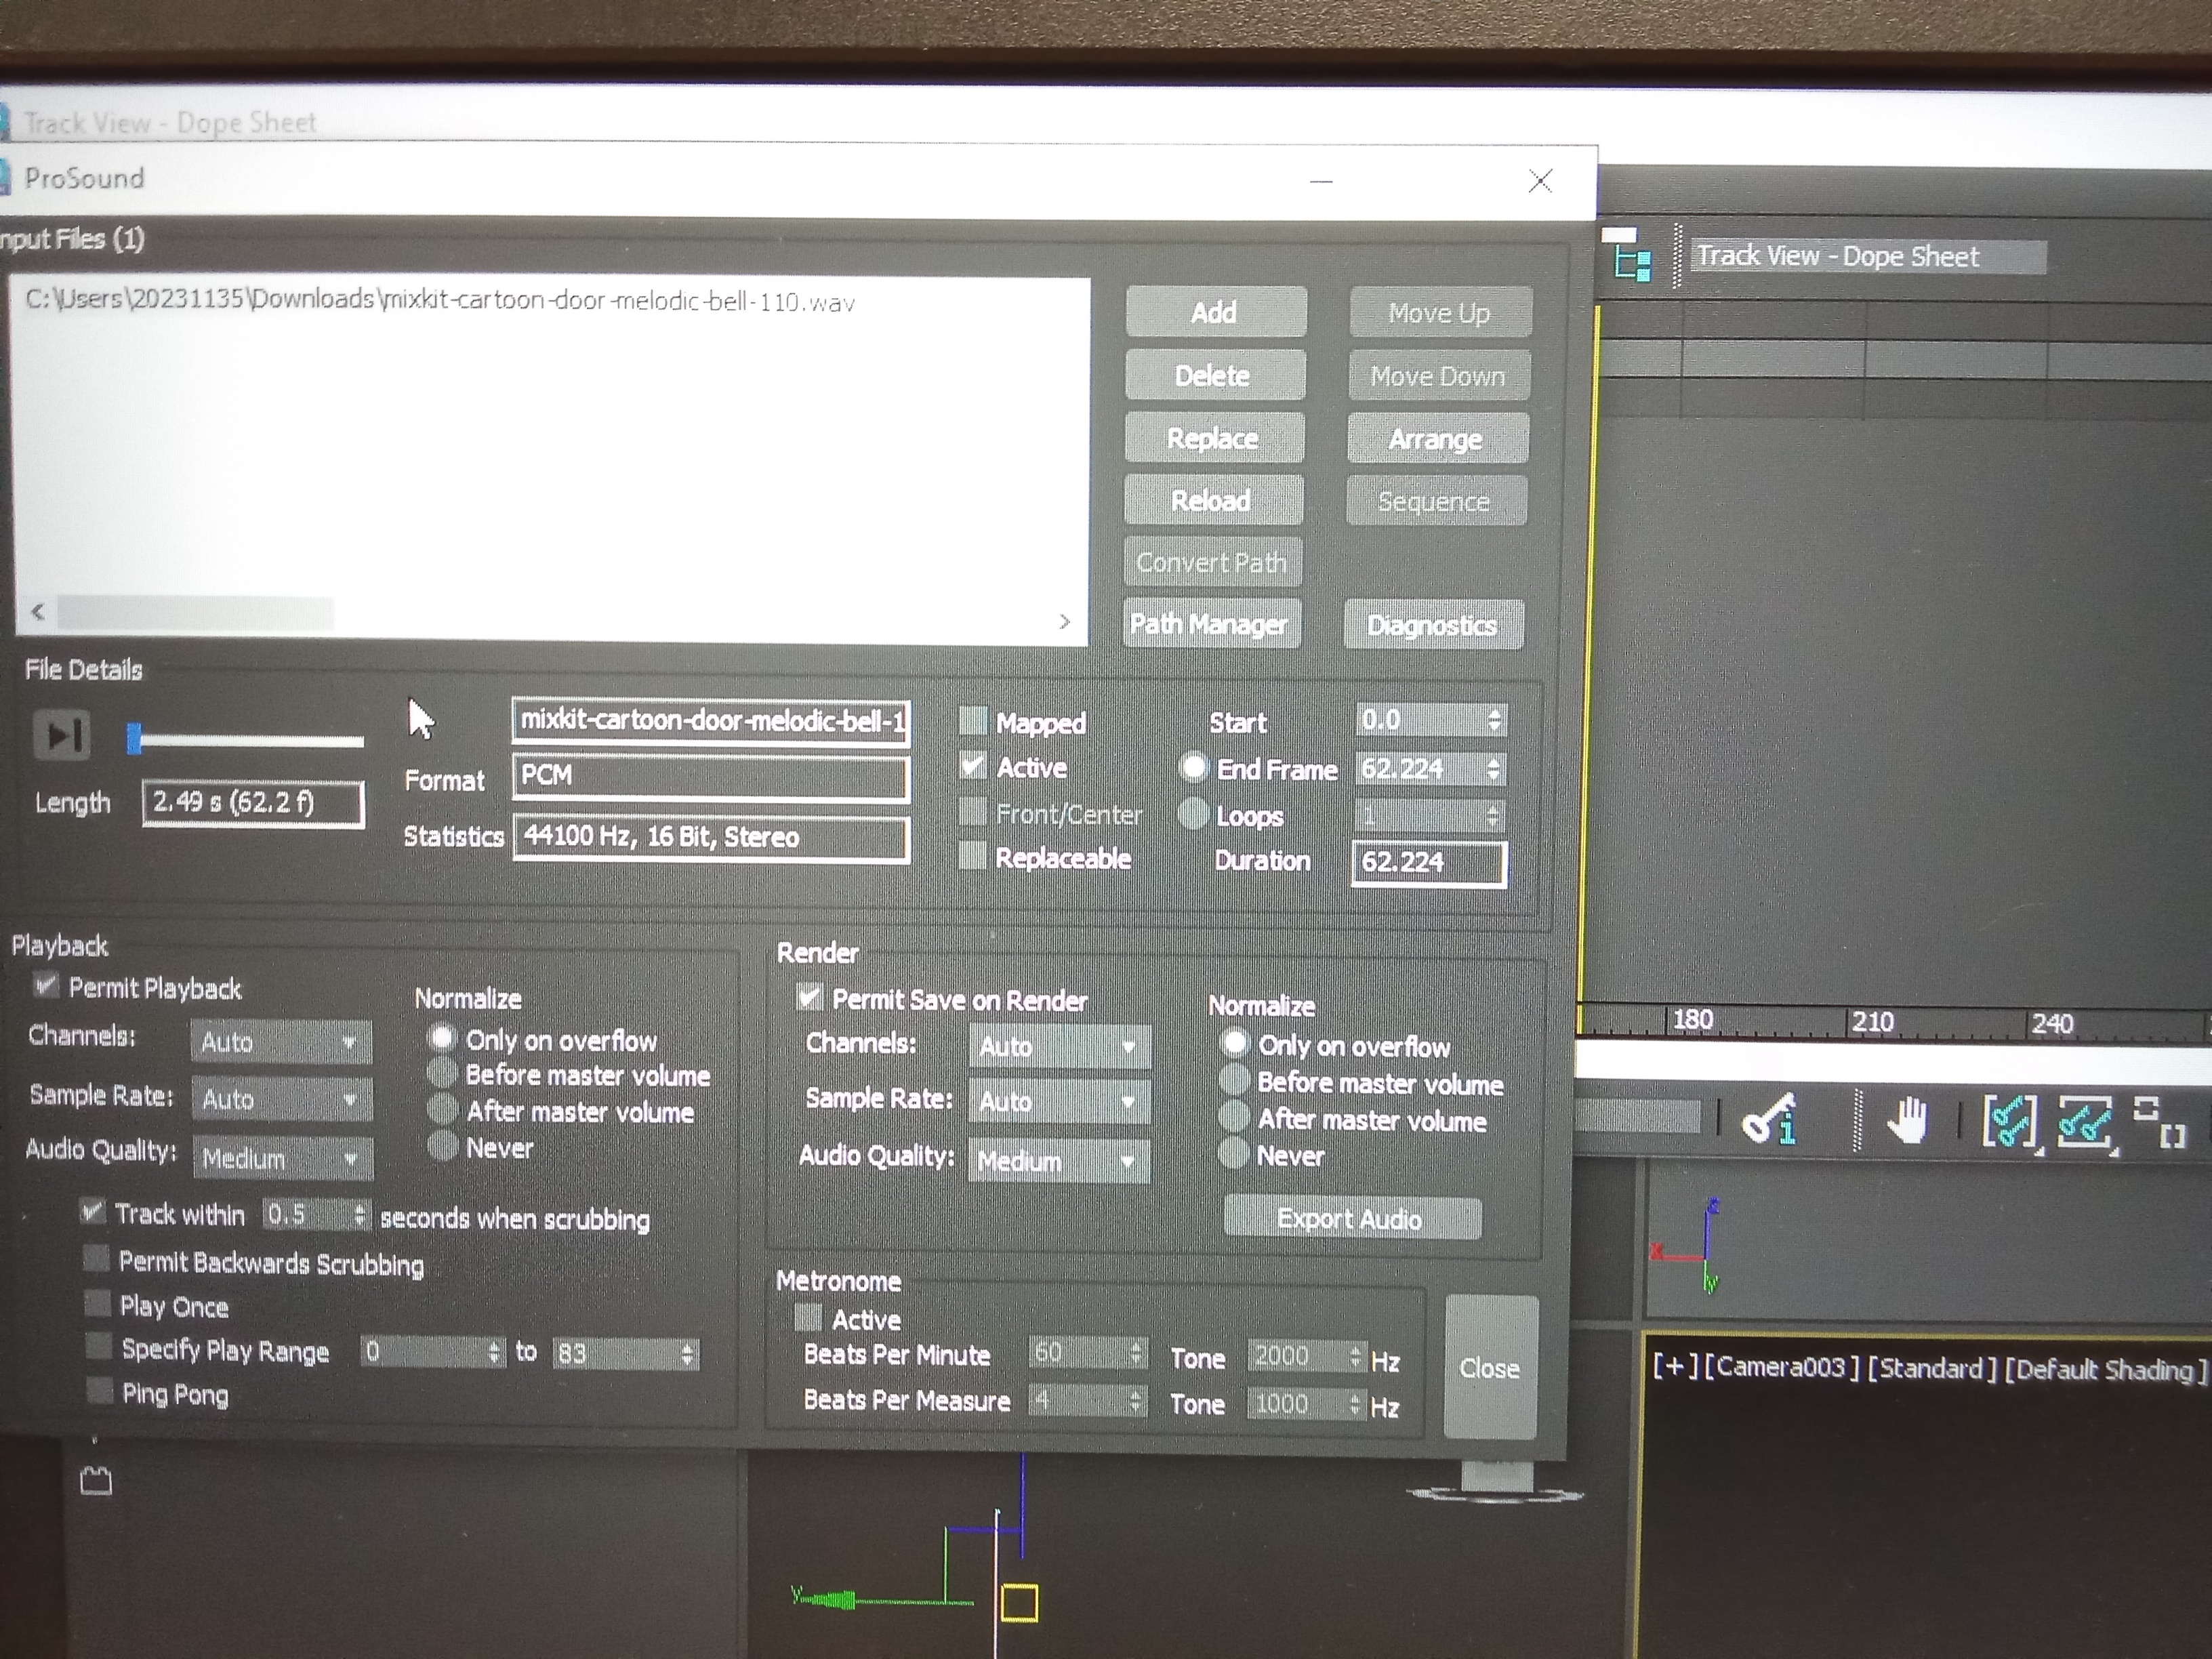Click Zoom Horizontal Extents Keys icon
This screenshot has width=2212, height=1659.
[2009, 1122]
